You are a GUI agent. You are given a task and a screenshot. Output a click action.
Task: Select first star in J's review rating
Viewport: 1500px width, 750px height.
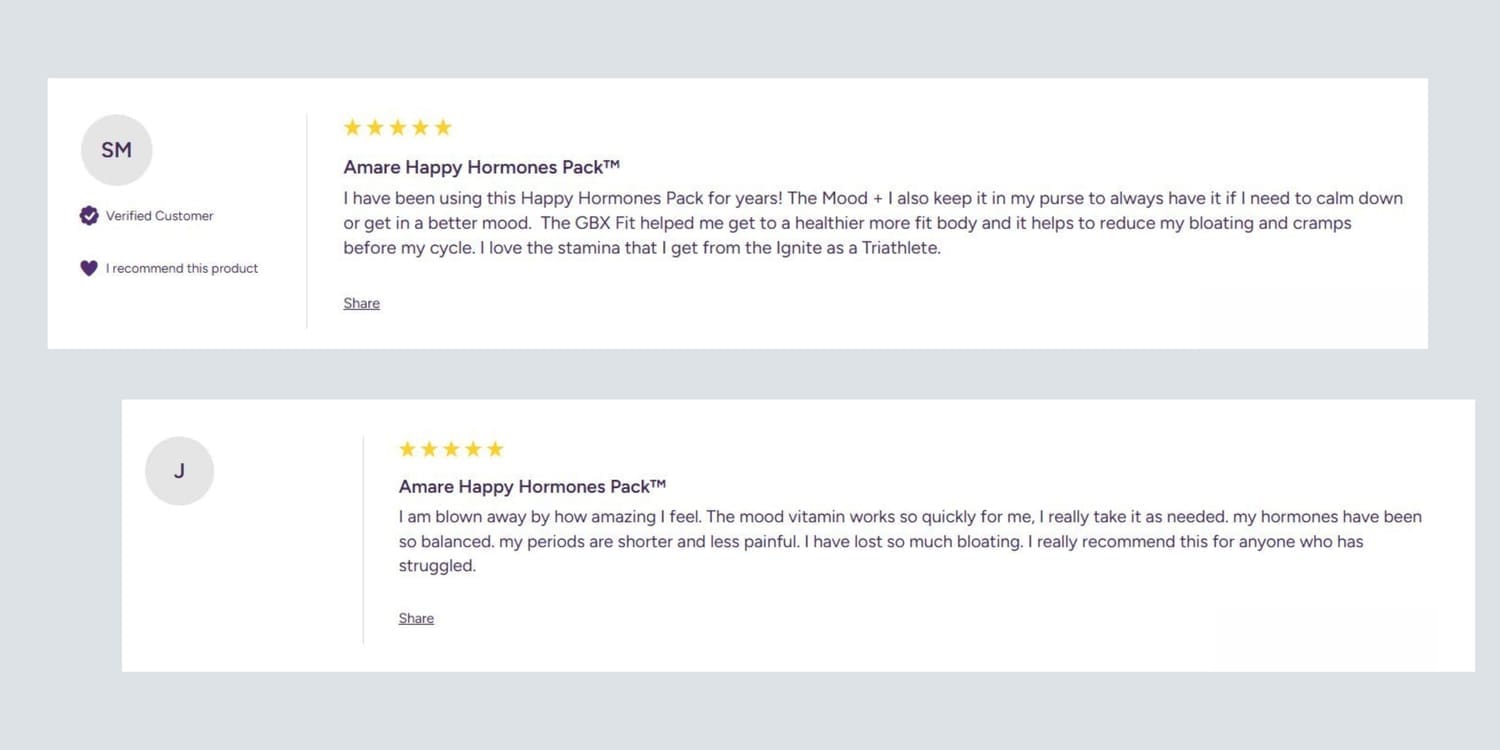tap(407, 449)
